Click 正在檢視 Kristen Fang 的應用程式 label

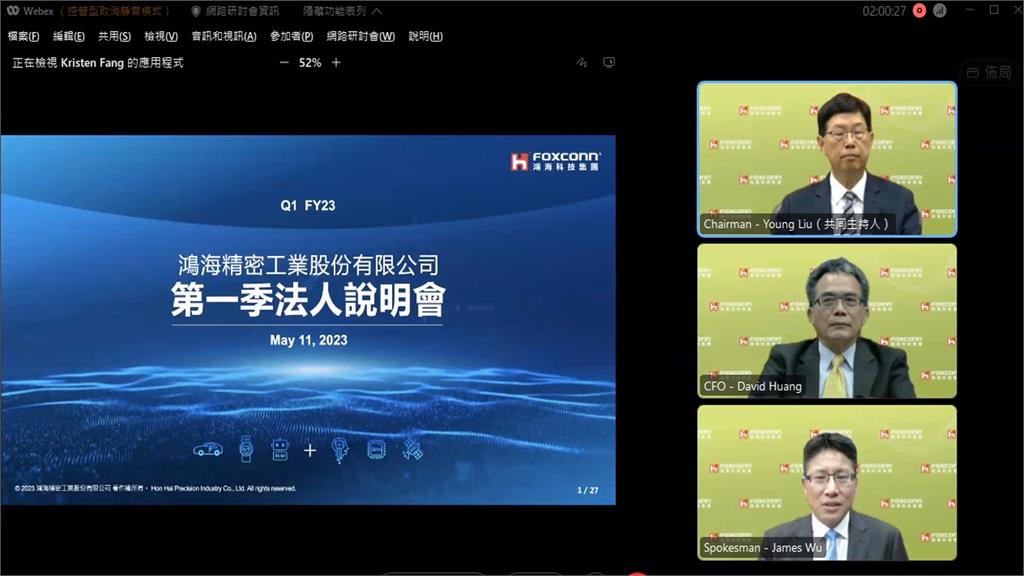(98, 63)
